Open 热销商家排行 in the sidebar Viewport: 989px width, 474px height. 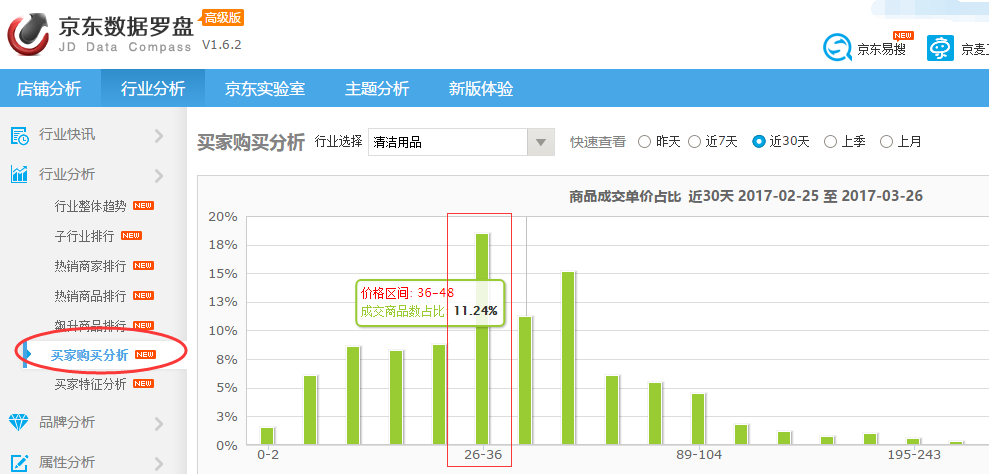(90, 266)
